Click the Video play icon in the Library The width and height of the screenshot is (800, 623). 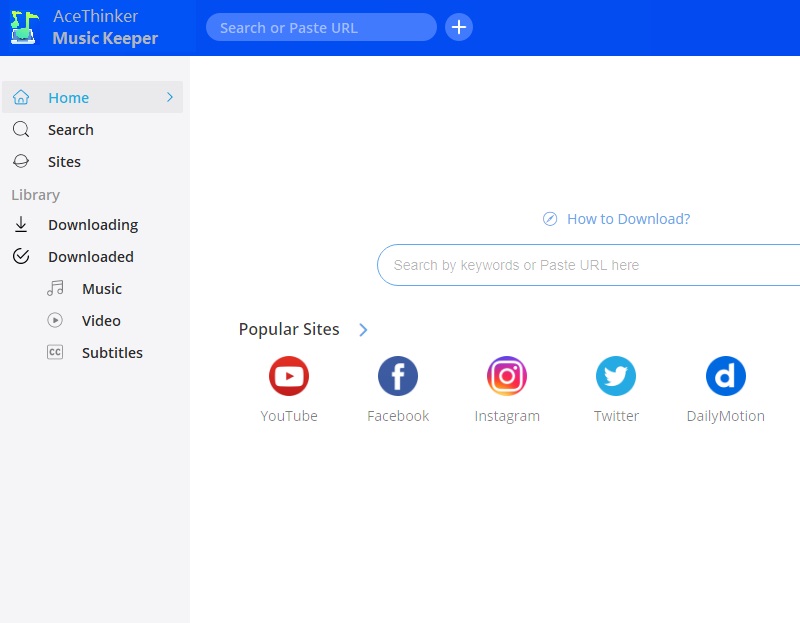coord(55,320)
